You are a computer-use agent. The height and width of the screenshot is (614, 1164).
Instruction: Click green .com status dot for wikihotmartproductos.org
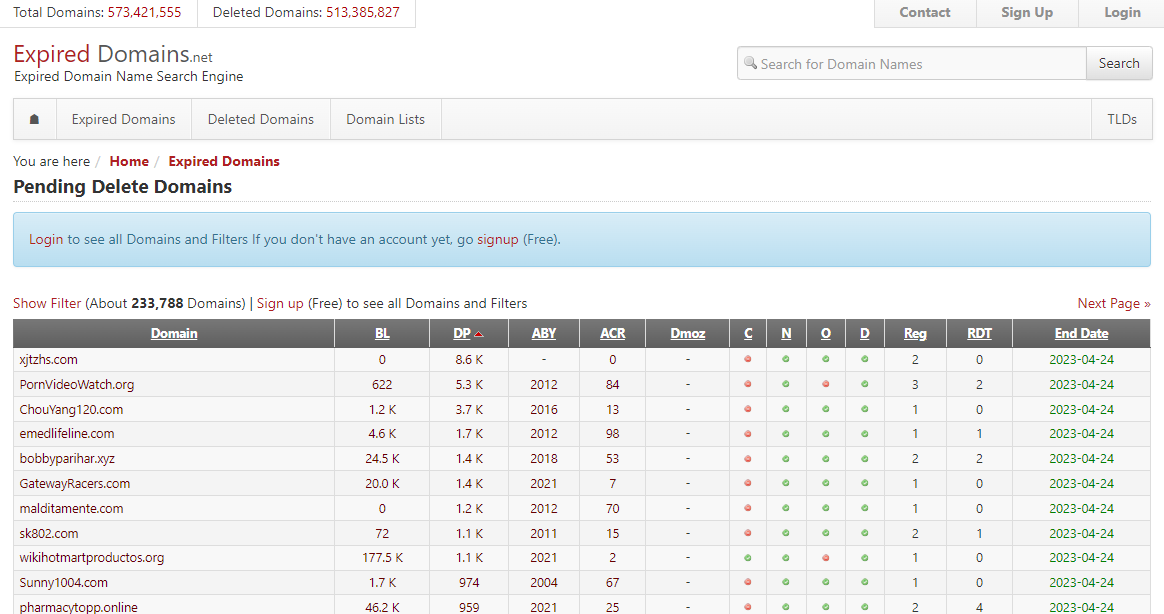[748, 558]
